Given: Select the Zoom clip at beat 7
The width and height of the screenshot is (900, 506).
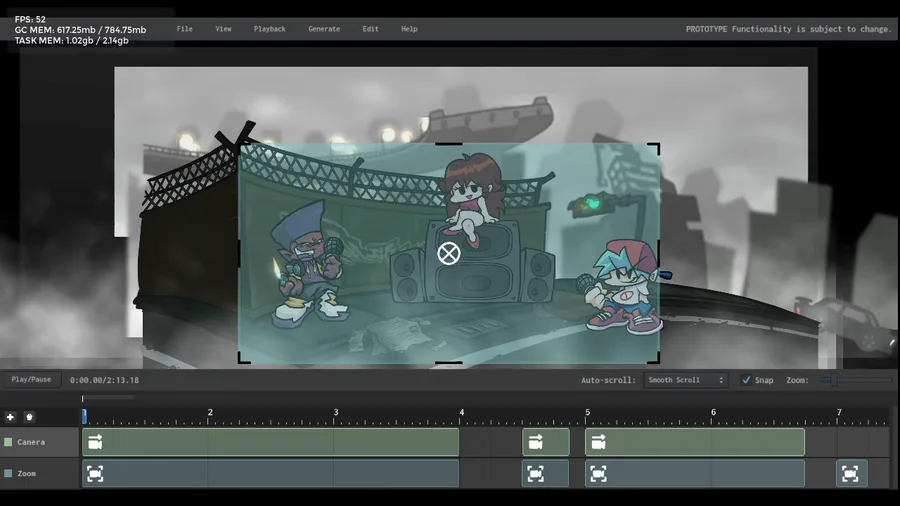Looking at the screenshot, I should pyautogui.click(x=851, y=473).
